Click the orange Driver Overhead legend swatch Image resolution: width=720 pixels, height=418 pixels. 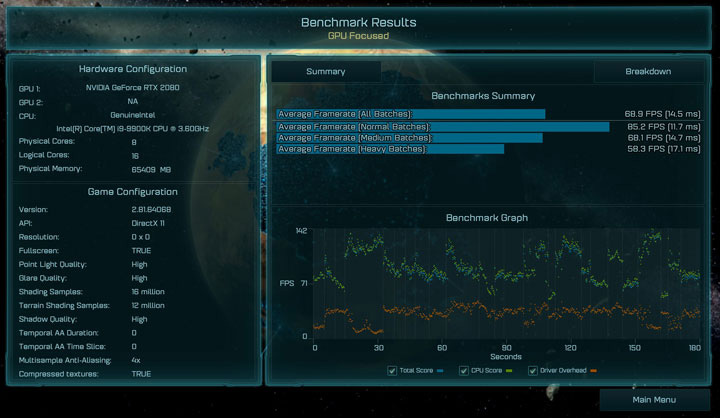[593, 371]
